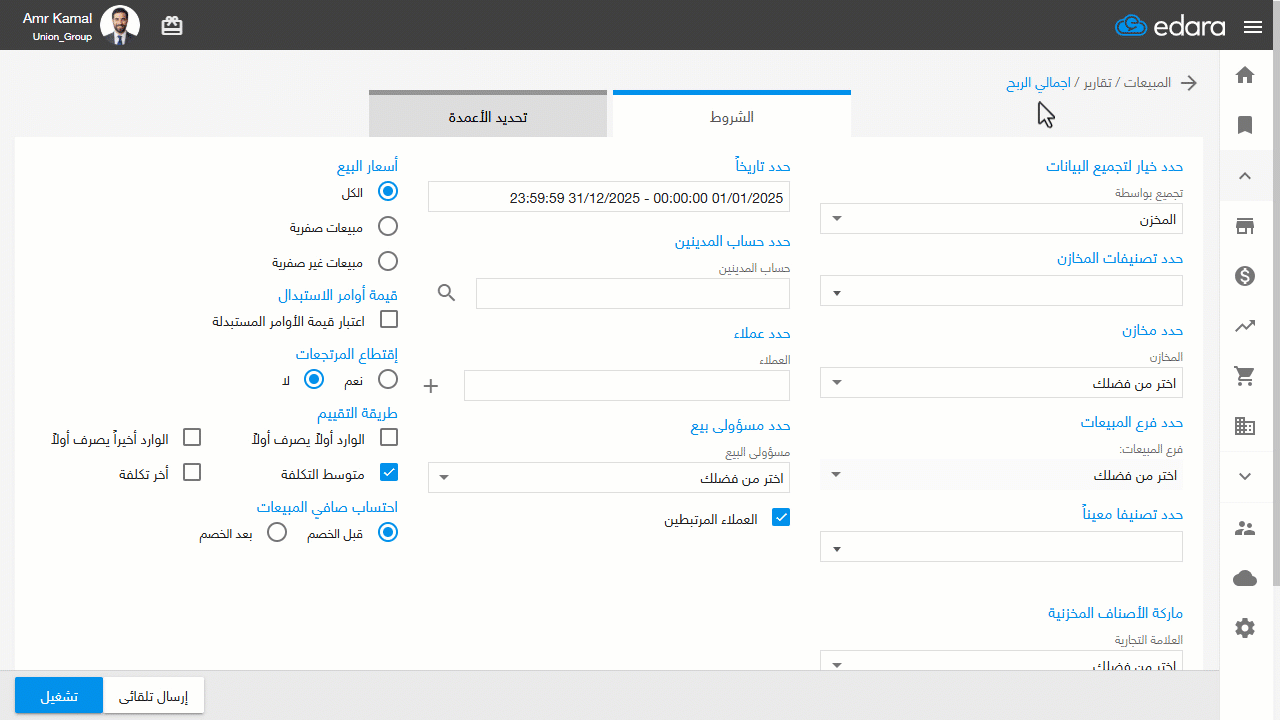
Task: Open the مسؤولي البيع dropdown
Action: (609, 477)
